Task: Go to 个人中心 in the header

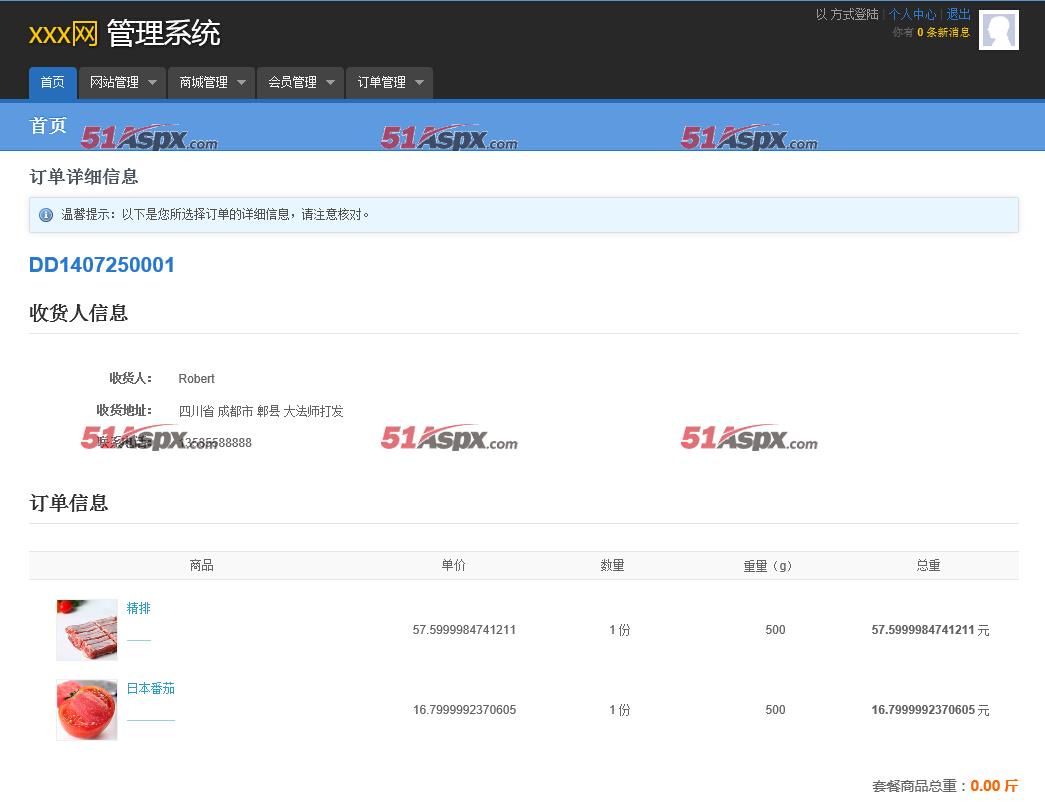Action: pyautogui.click(x=912, y=14)
